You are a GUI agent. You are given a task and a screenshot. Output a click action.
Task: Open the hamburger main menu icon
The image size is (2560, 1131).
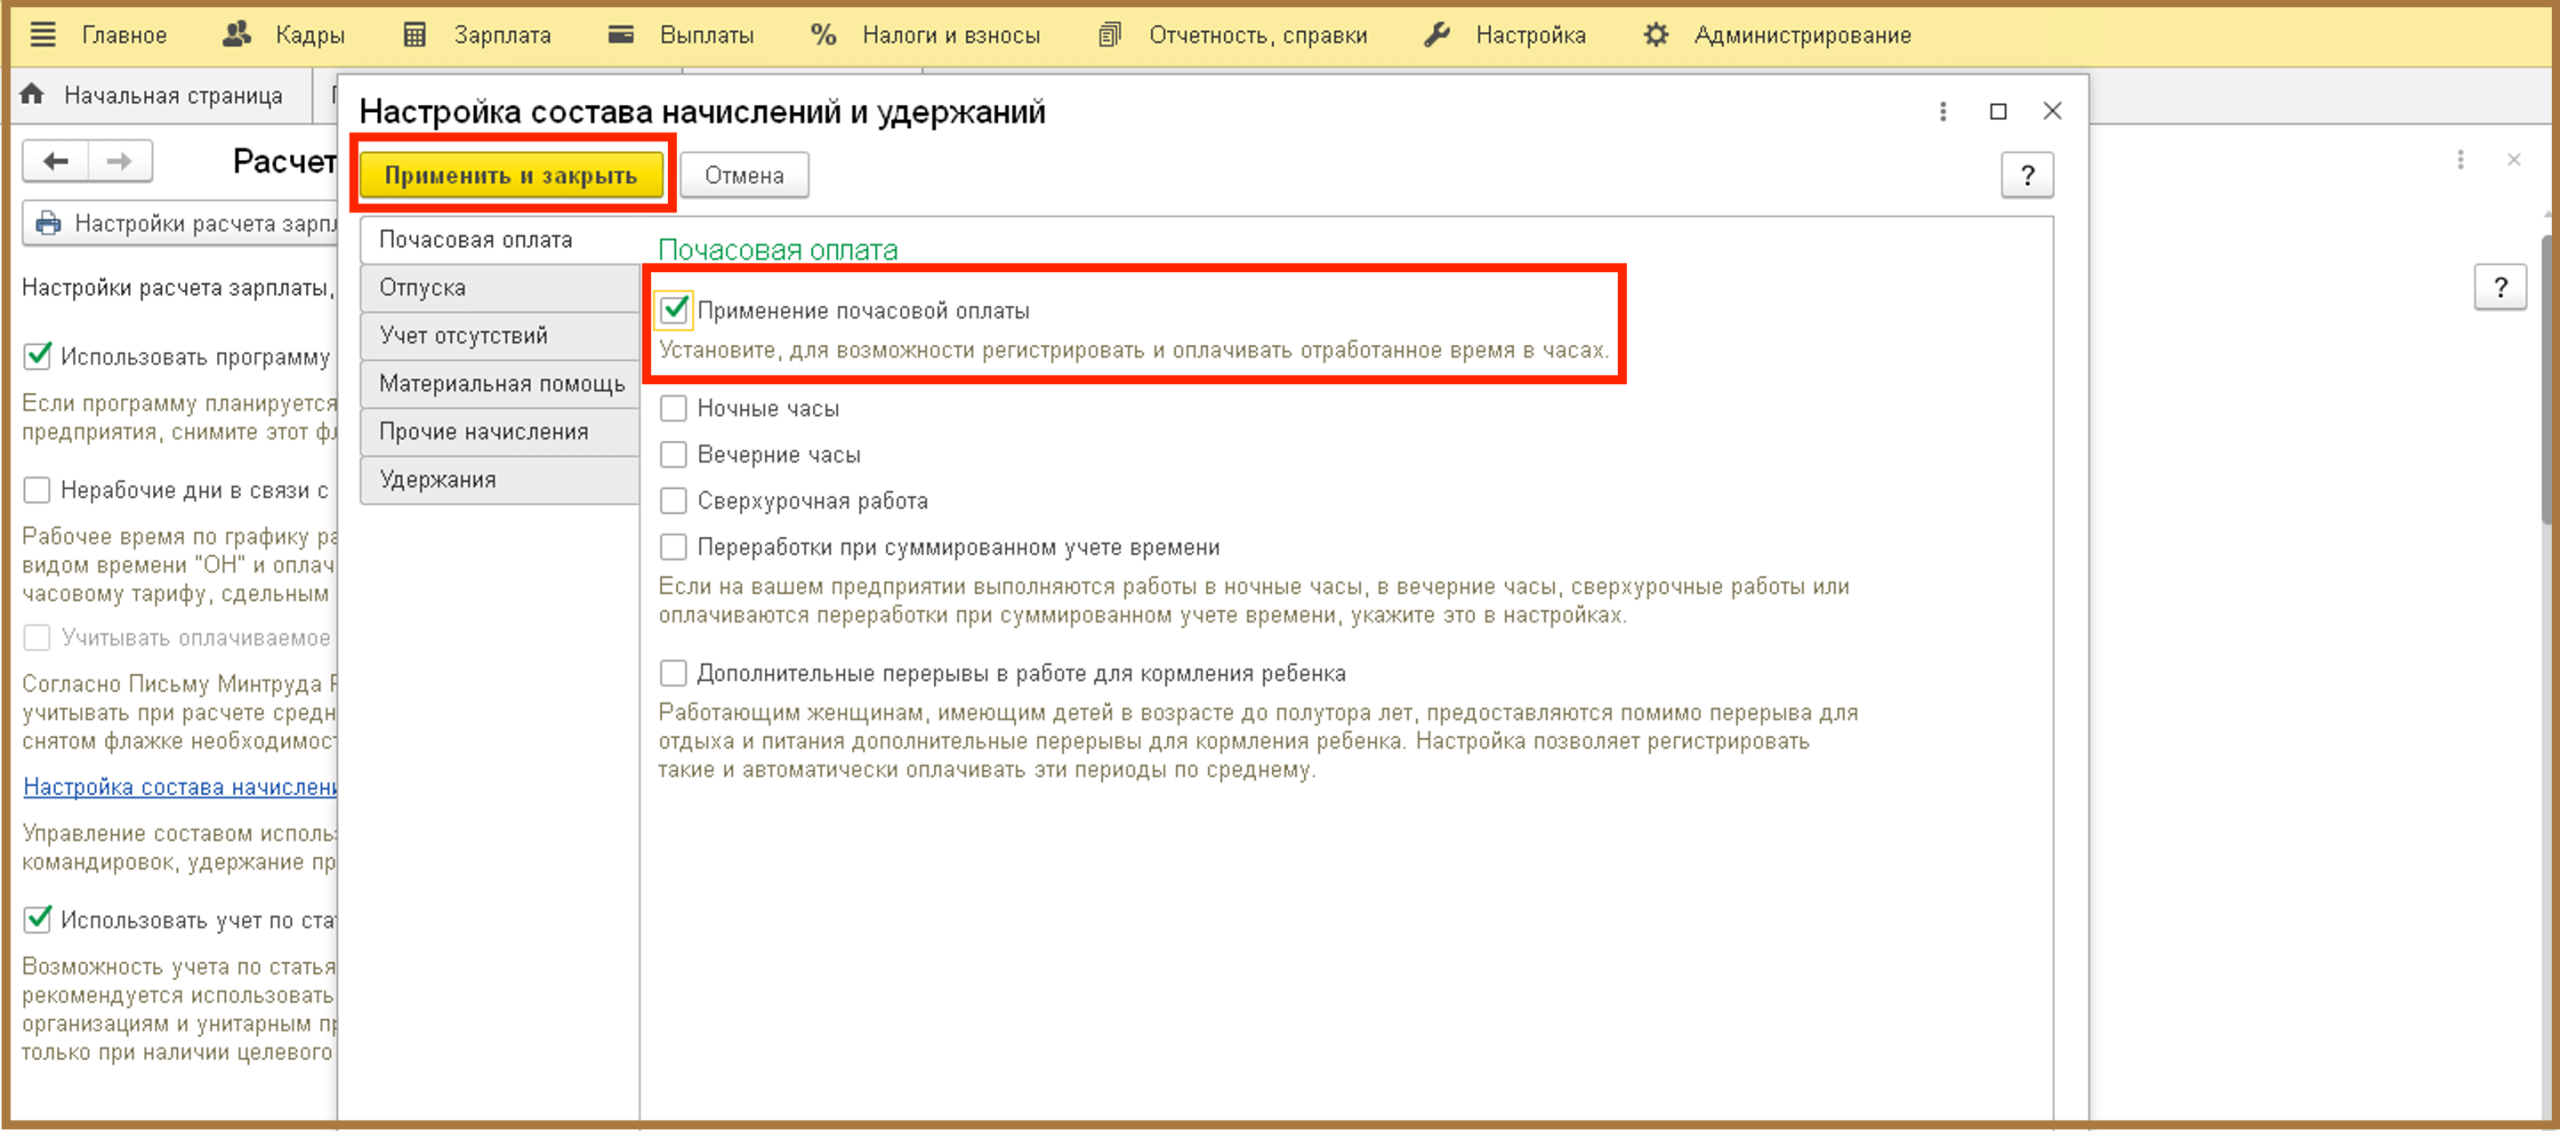click(43, 35)
